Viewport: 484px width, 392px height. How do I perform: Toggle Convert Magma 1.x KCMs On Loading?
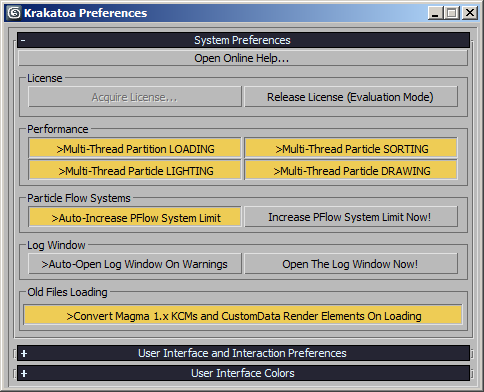pos(243,315)
